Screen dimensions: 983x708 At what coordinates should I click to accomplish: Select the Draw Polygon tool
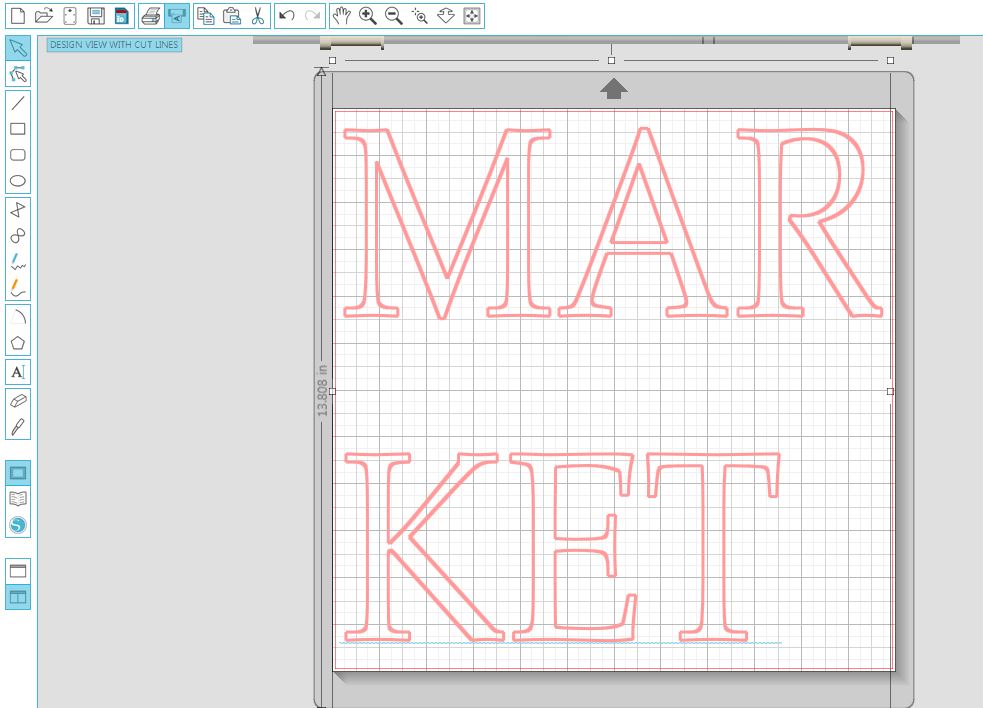click(x=18, y=209)
